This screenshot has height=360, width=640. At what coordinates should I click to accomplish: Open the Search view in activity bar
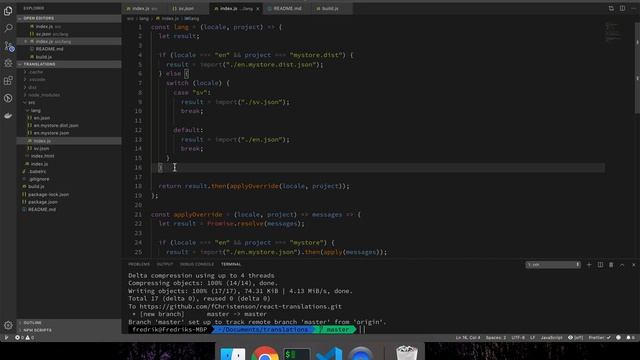pyautogui.click(x=8, y=28)
